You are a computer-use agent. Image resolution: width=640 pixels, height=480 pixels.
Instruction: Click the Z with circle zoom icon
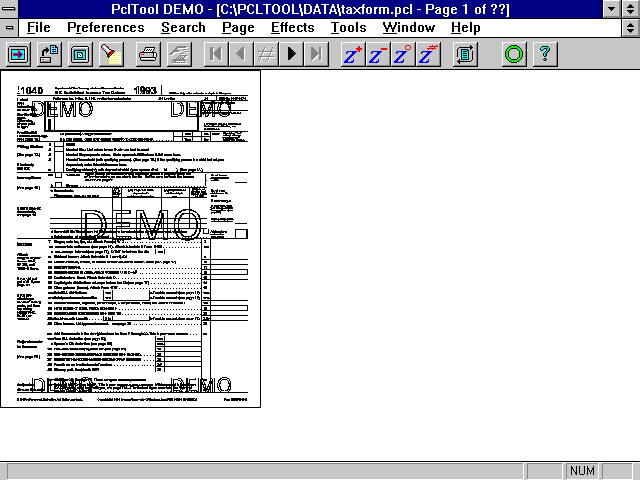click(403, 54)
